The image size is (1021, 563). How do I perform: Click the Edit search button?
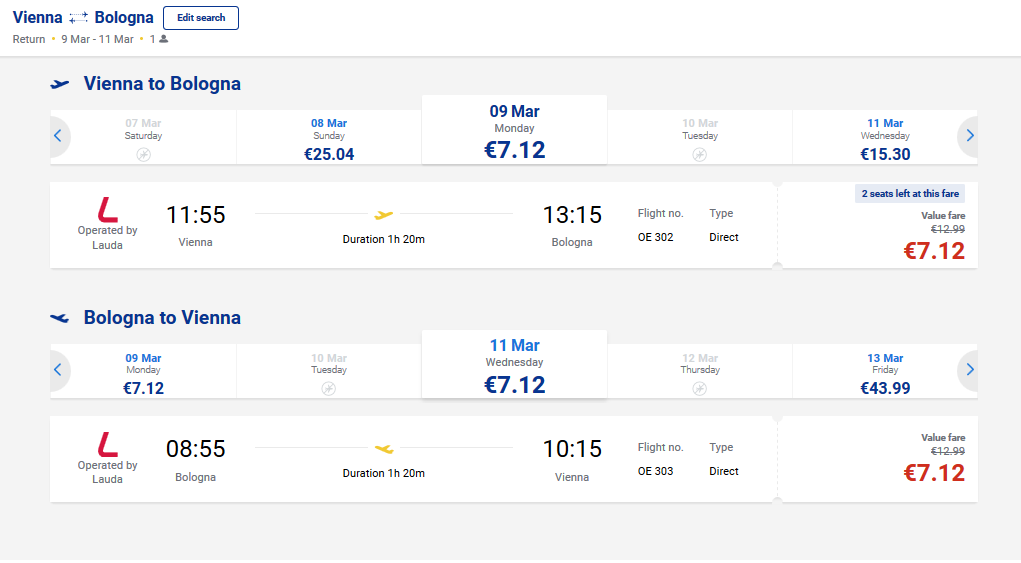coord(201,18)
